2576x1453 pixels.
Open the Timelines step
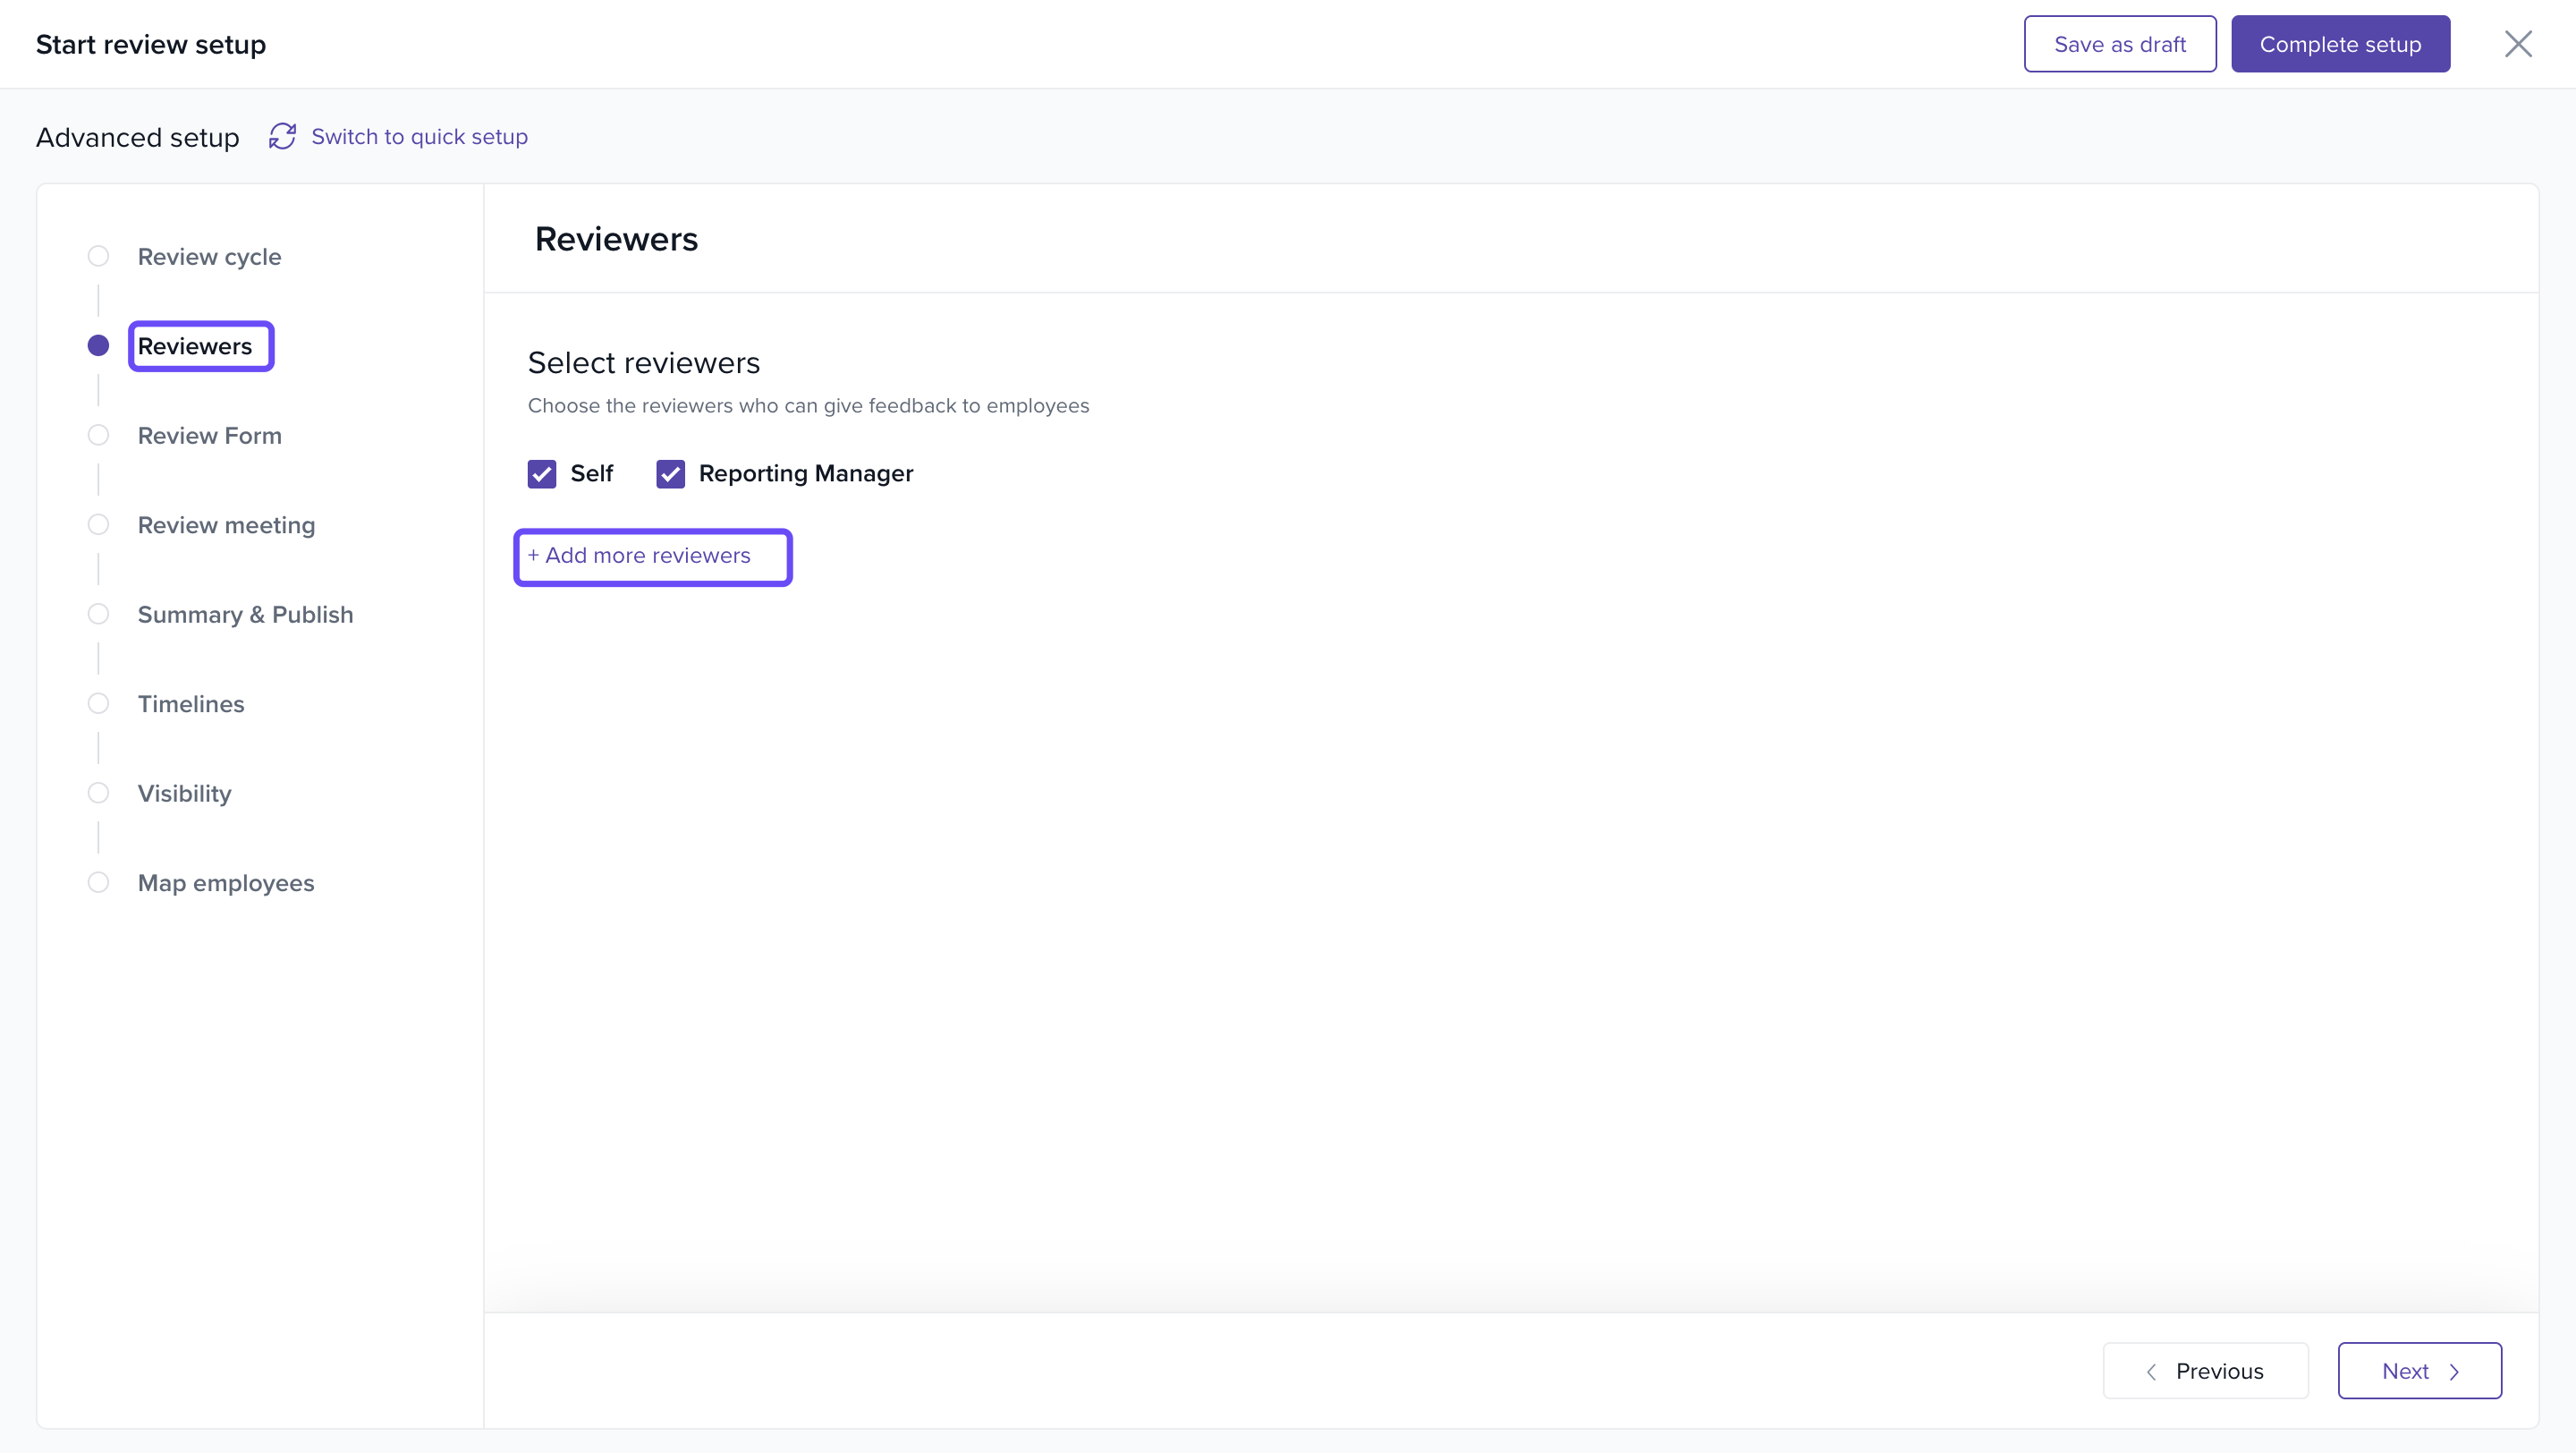point(190,704)
